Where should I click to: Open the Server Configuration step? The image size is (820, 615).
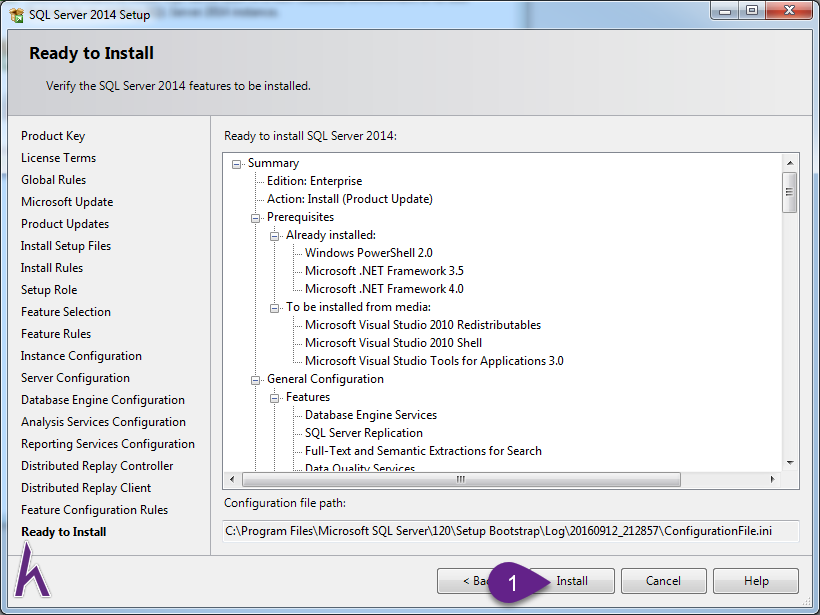[x=75, y=378]
